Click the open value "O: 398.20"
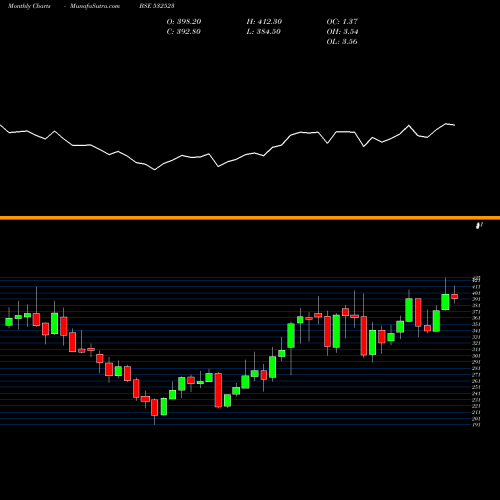 184,22
